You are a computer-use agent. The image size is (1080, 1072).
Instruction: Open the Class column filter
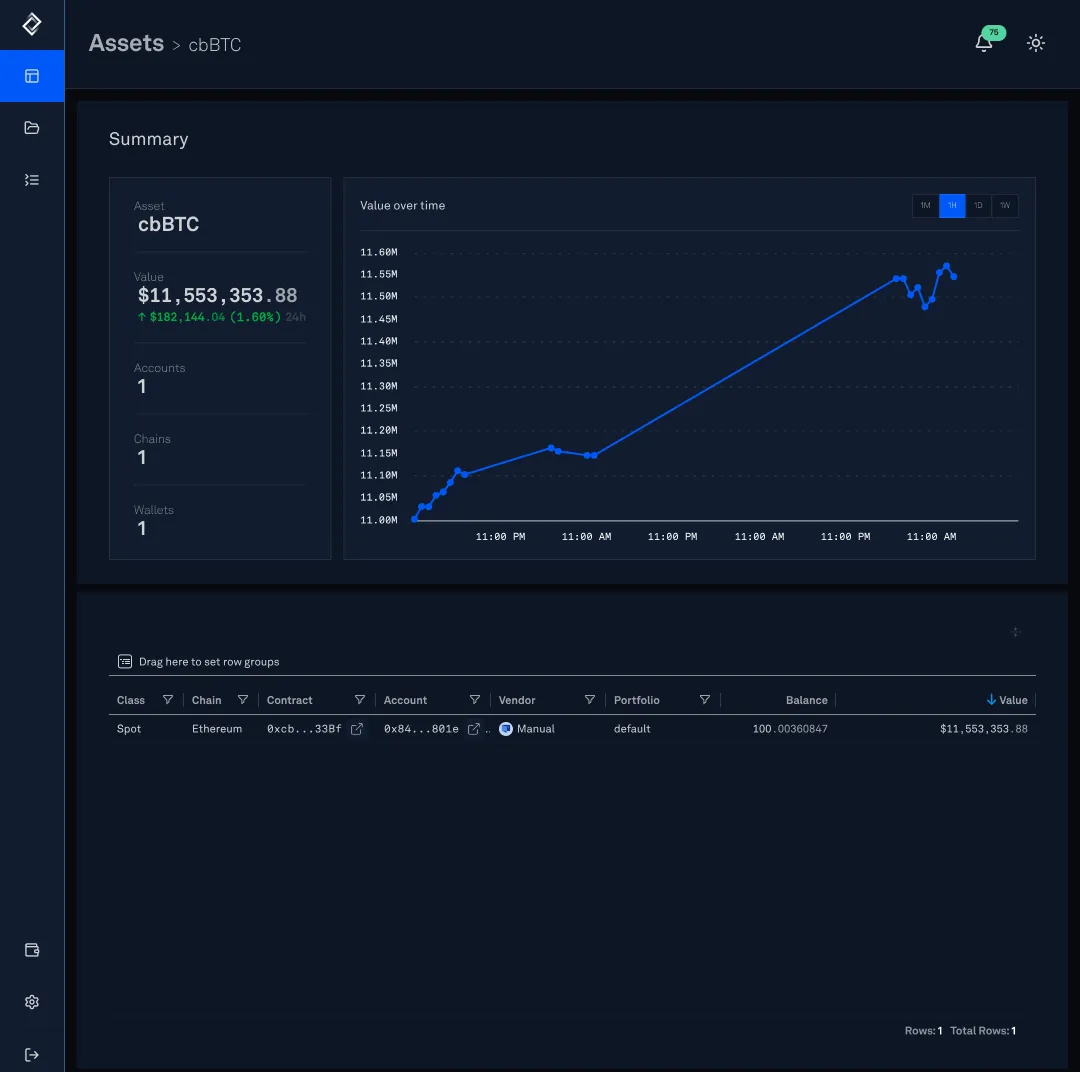pos(168,700)
